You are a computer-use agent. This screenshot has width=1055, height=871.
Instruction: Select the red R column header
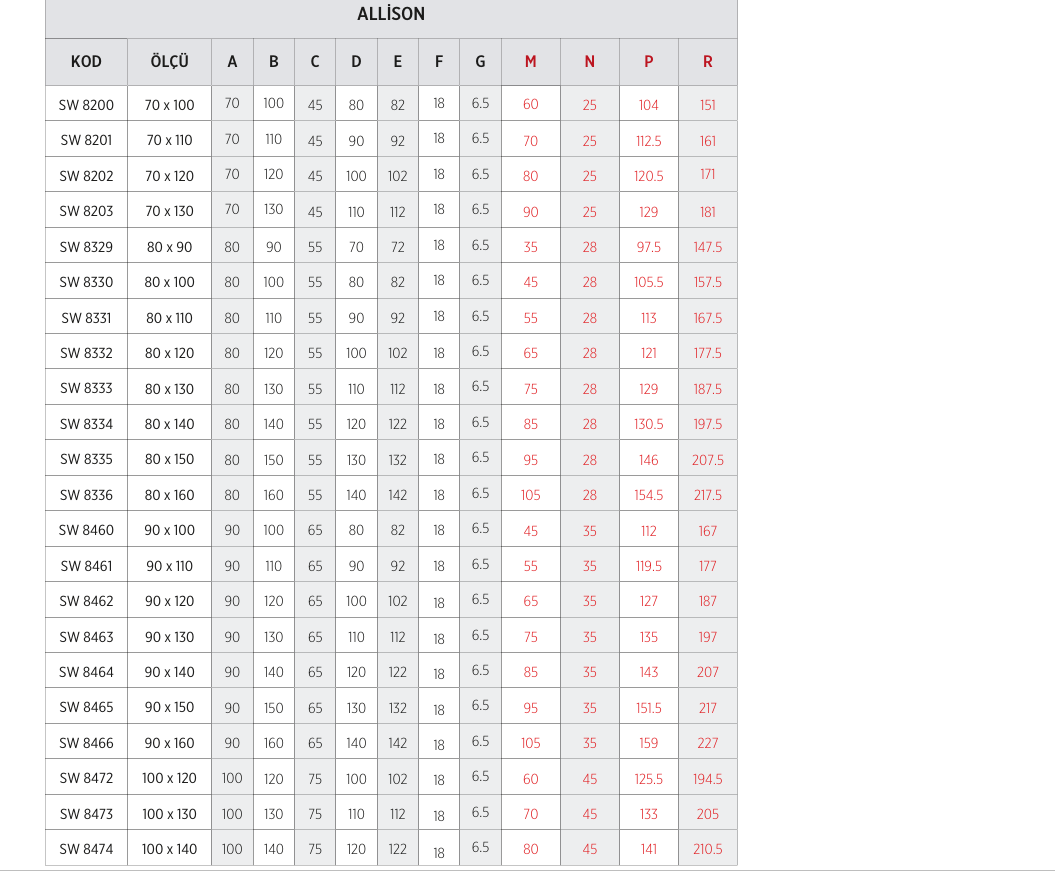(x=707, y=62)
